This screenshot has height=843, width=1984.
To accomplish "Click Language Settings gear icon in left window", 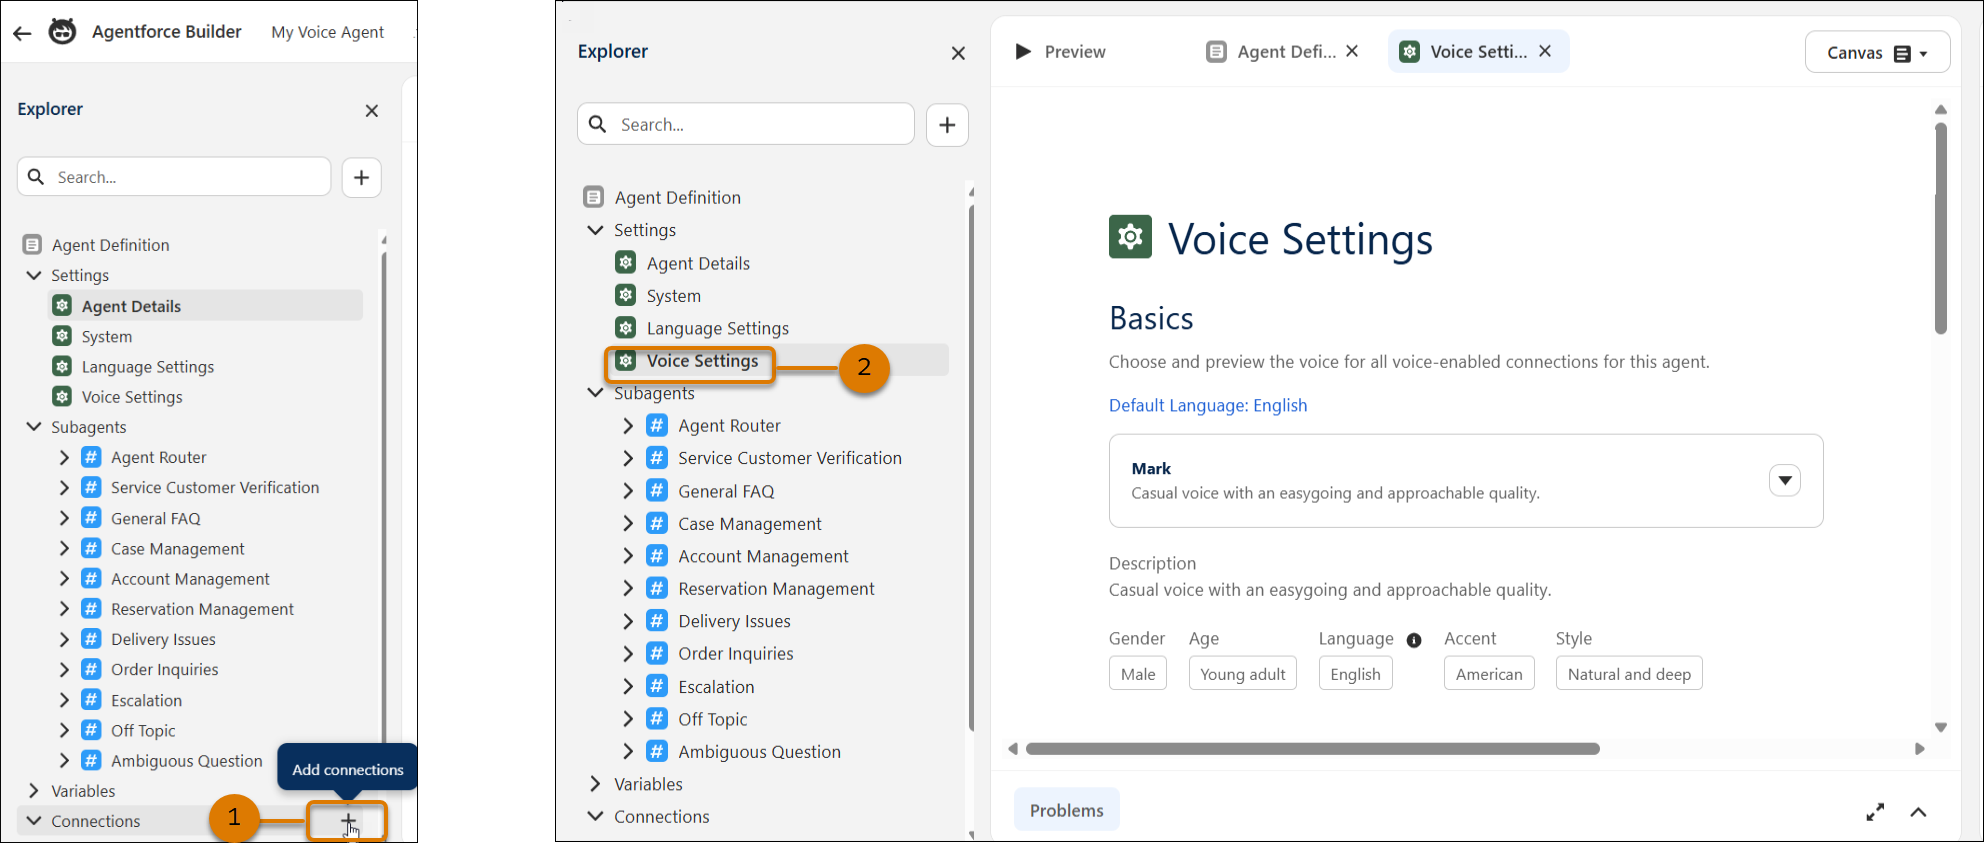I will (62, 366).
